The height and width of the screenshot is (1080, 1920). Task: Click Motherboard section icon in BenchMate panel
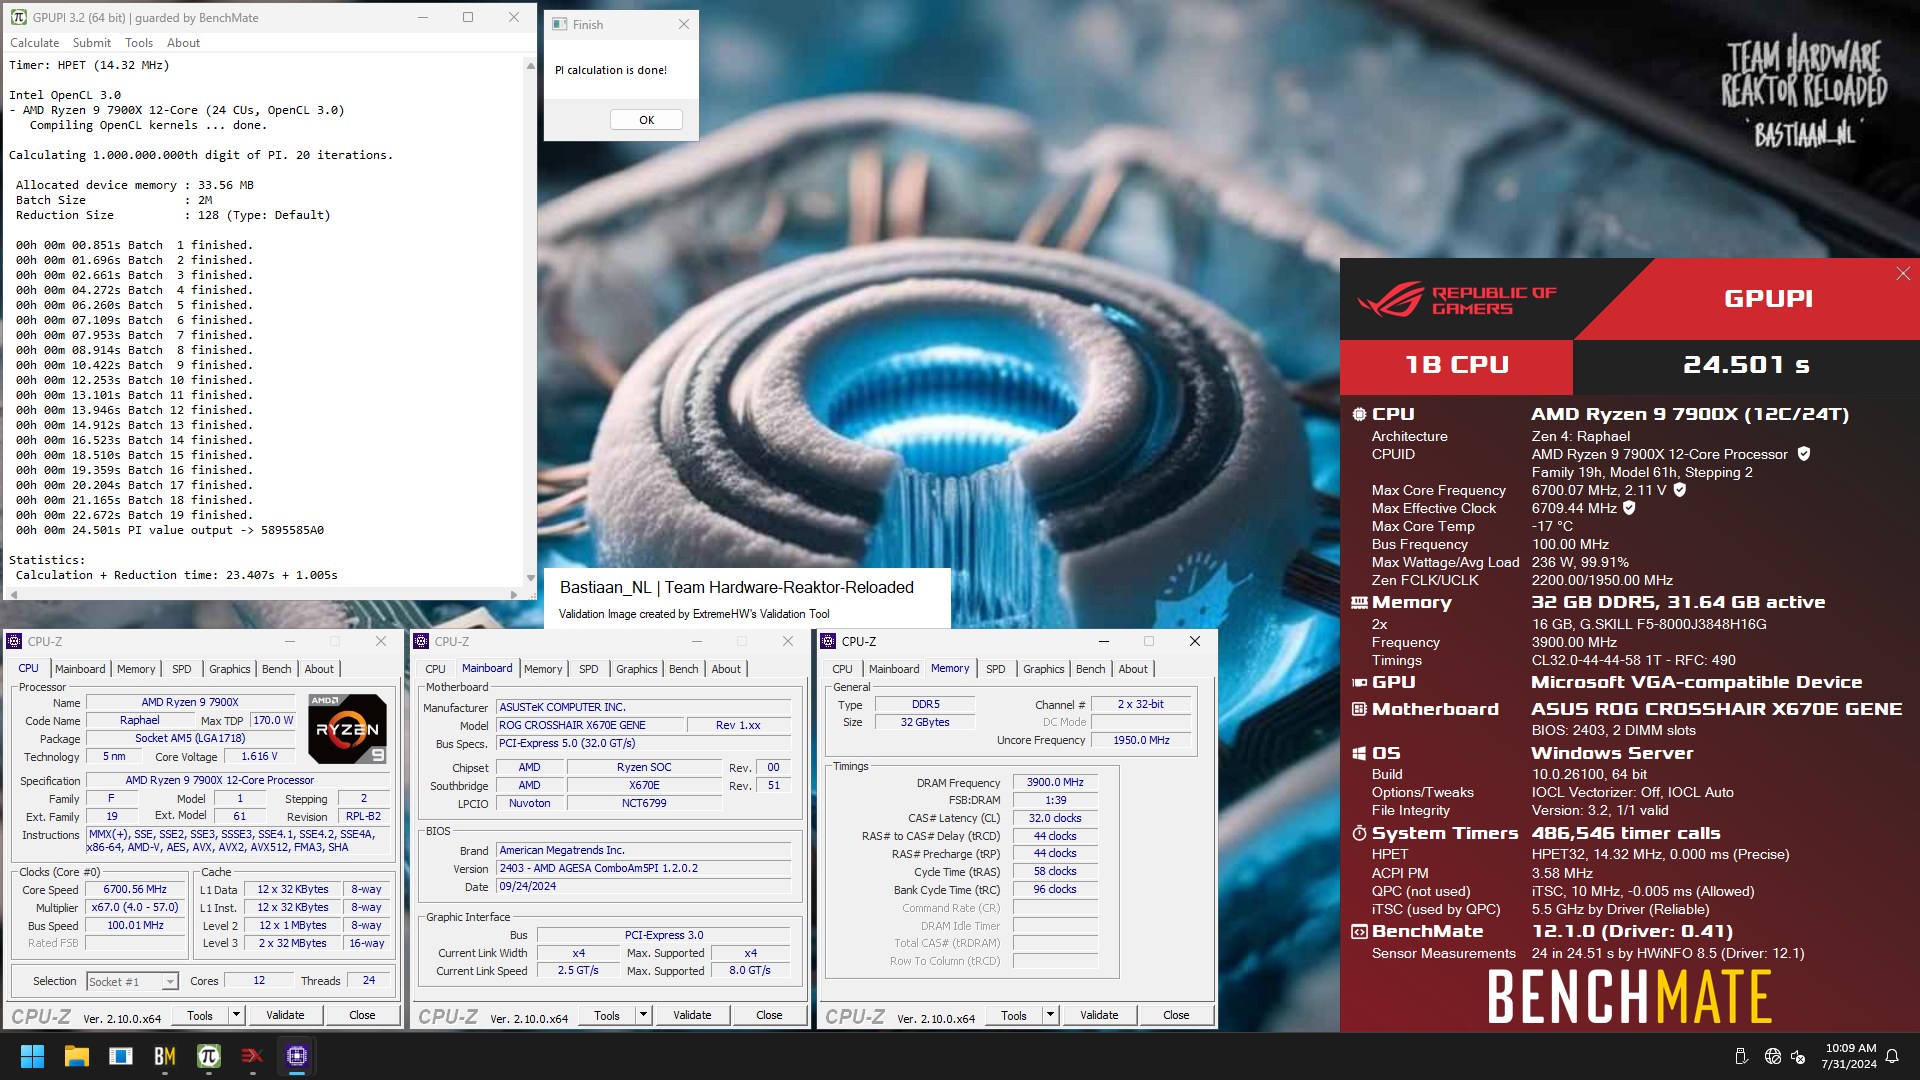click(1359, 709)
